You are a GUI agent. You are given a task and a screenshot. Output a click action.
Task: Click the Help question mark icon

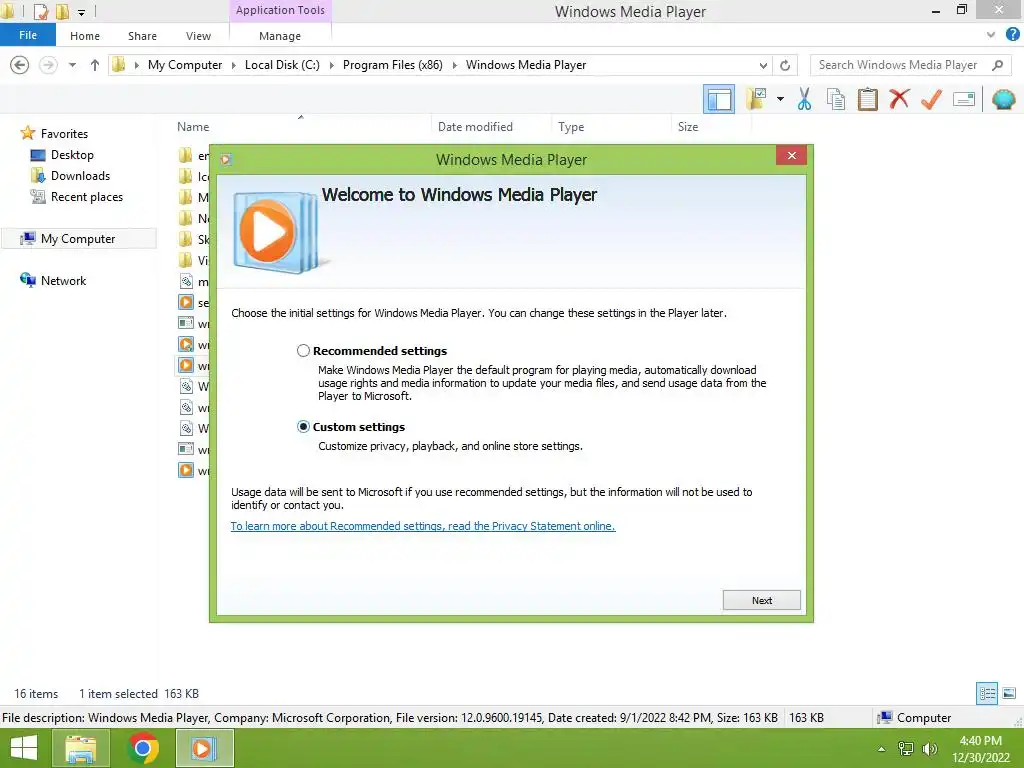point(1012,35)
